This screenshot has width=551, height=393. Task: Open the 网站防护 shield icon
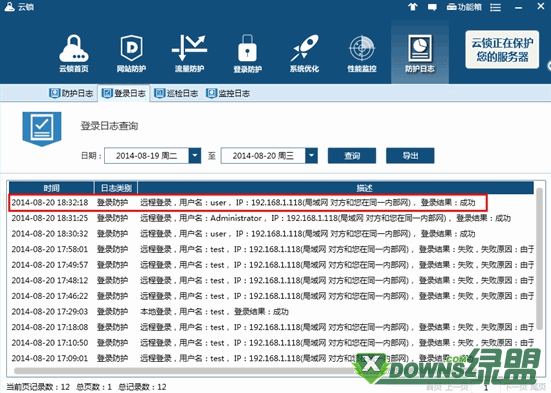(x=131, y=53)
